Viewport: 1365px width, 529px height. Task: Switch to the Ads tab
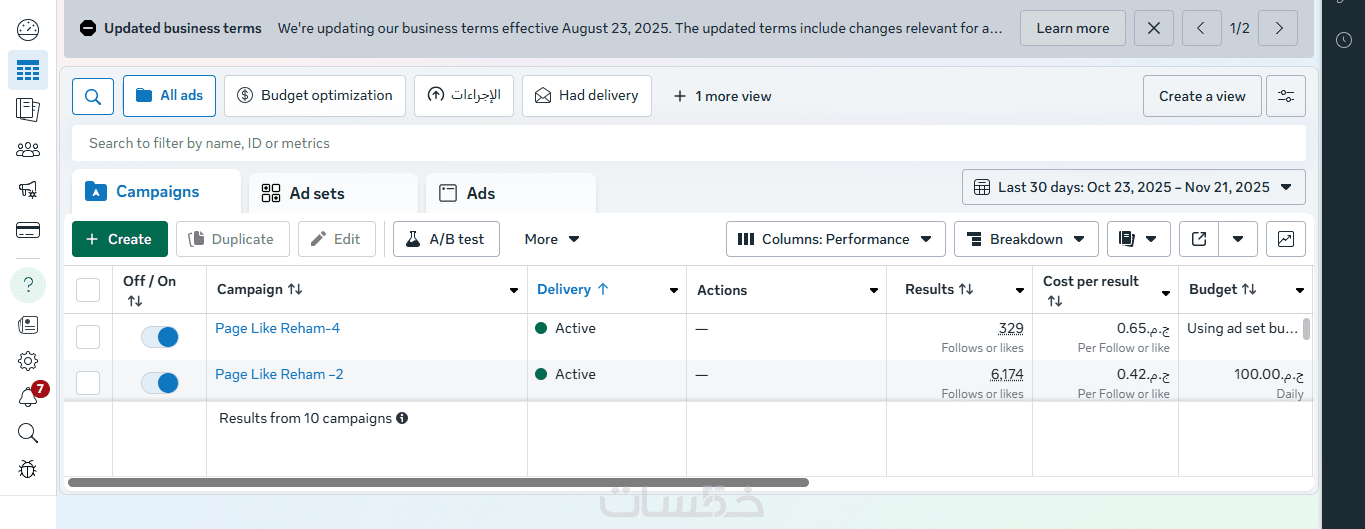point(480,193)
